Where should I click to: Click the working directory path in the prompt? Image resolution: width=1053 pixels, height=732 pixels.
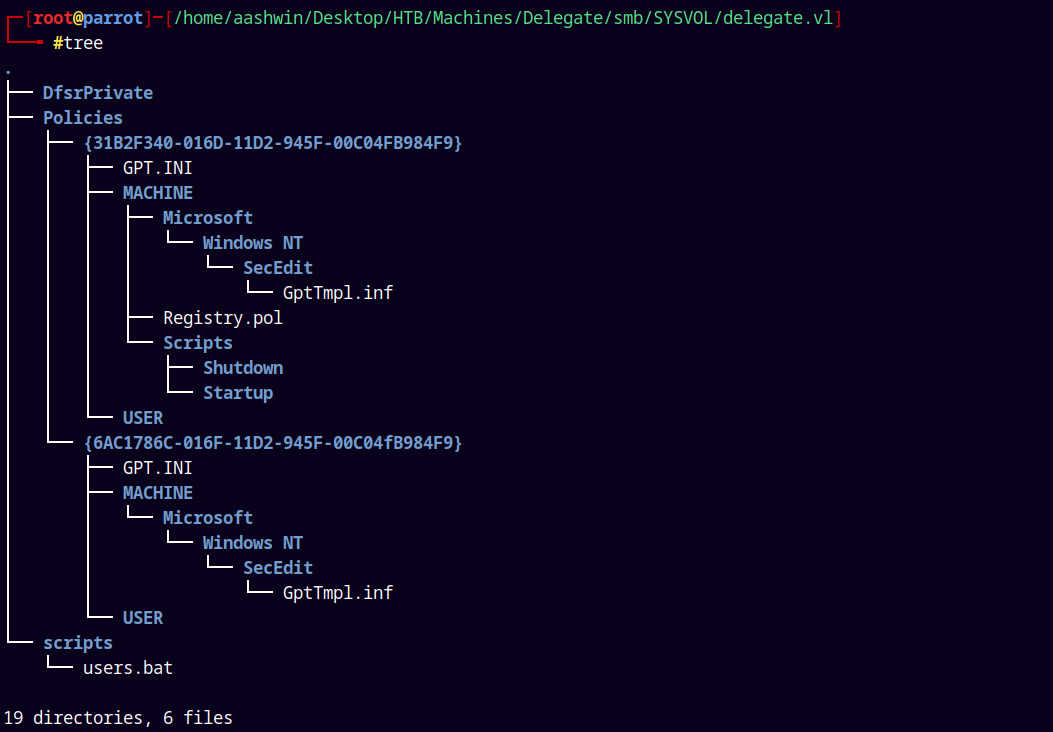pos(502,18)
